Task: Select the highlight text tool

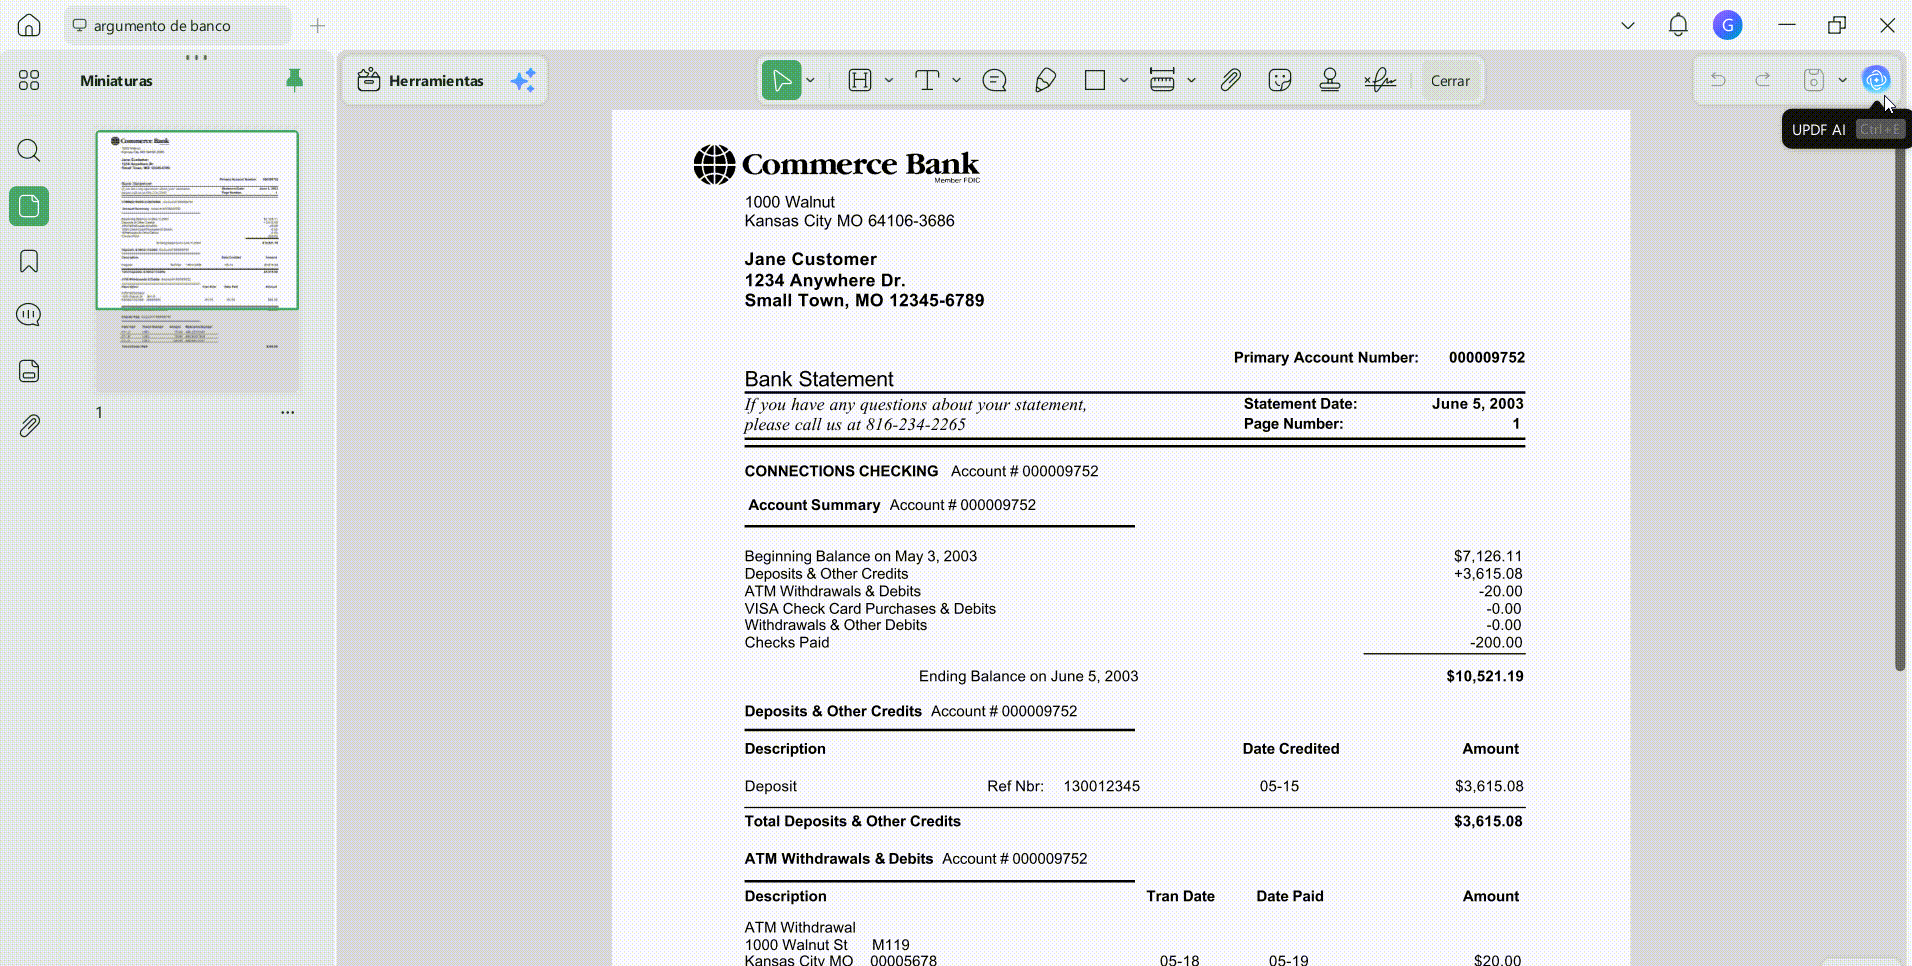Action: click(x=860, y=80)
